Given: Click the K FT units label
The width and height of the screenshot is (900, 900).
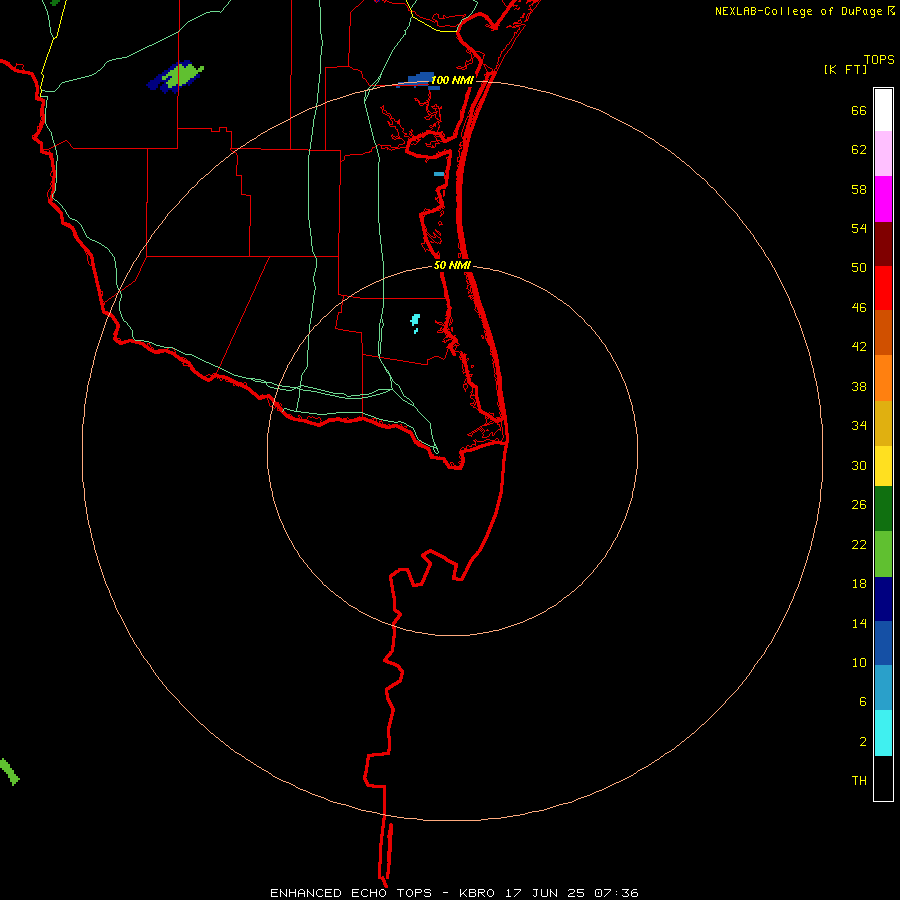Looking at the screenshot, I should pyautogui.click(x=845, y=69).
